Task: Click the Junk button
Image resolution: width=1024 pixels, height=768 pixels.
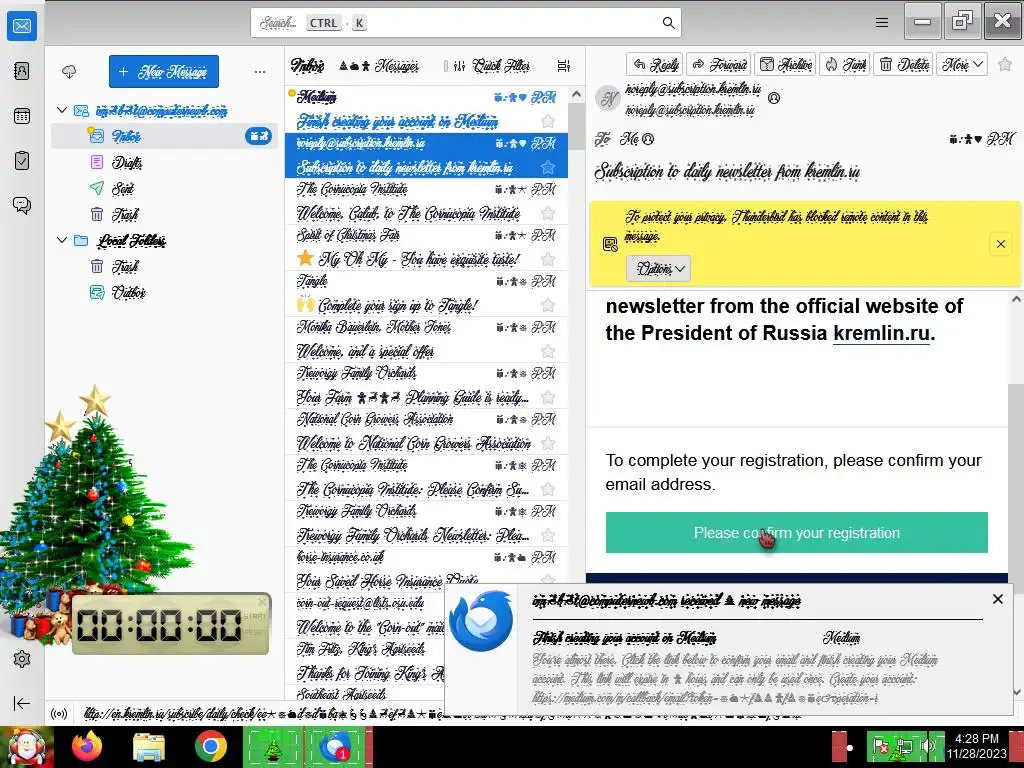Action: (x=845, y=64)
